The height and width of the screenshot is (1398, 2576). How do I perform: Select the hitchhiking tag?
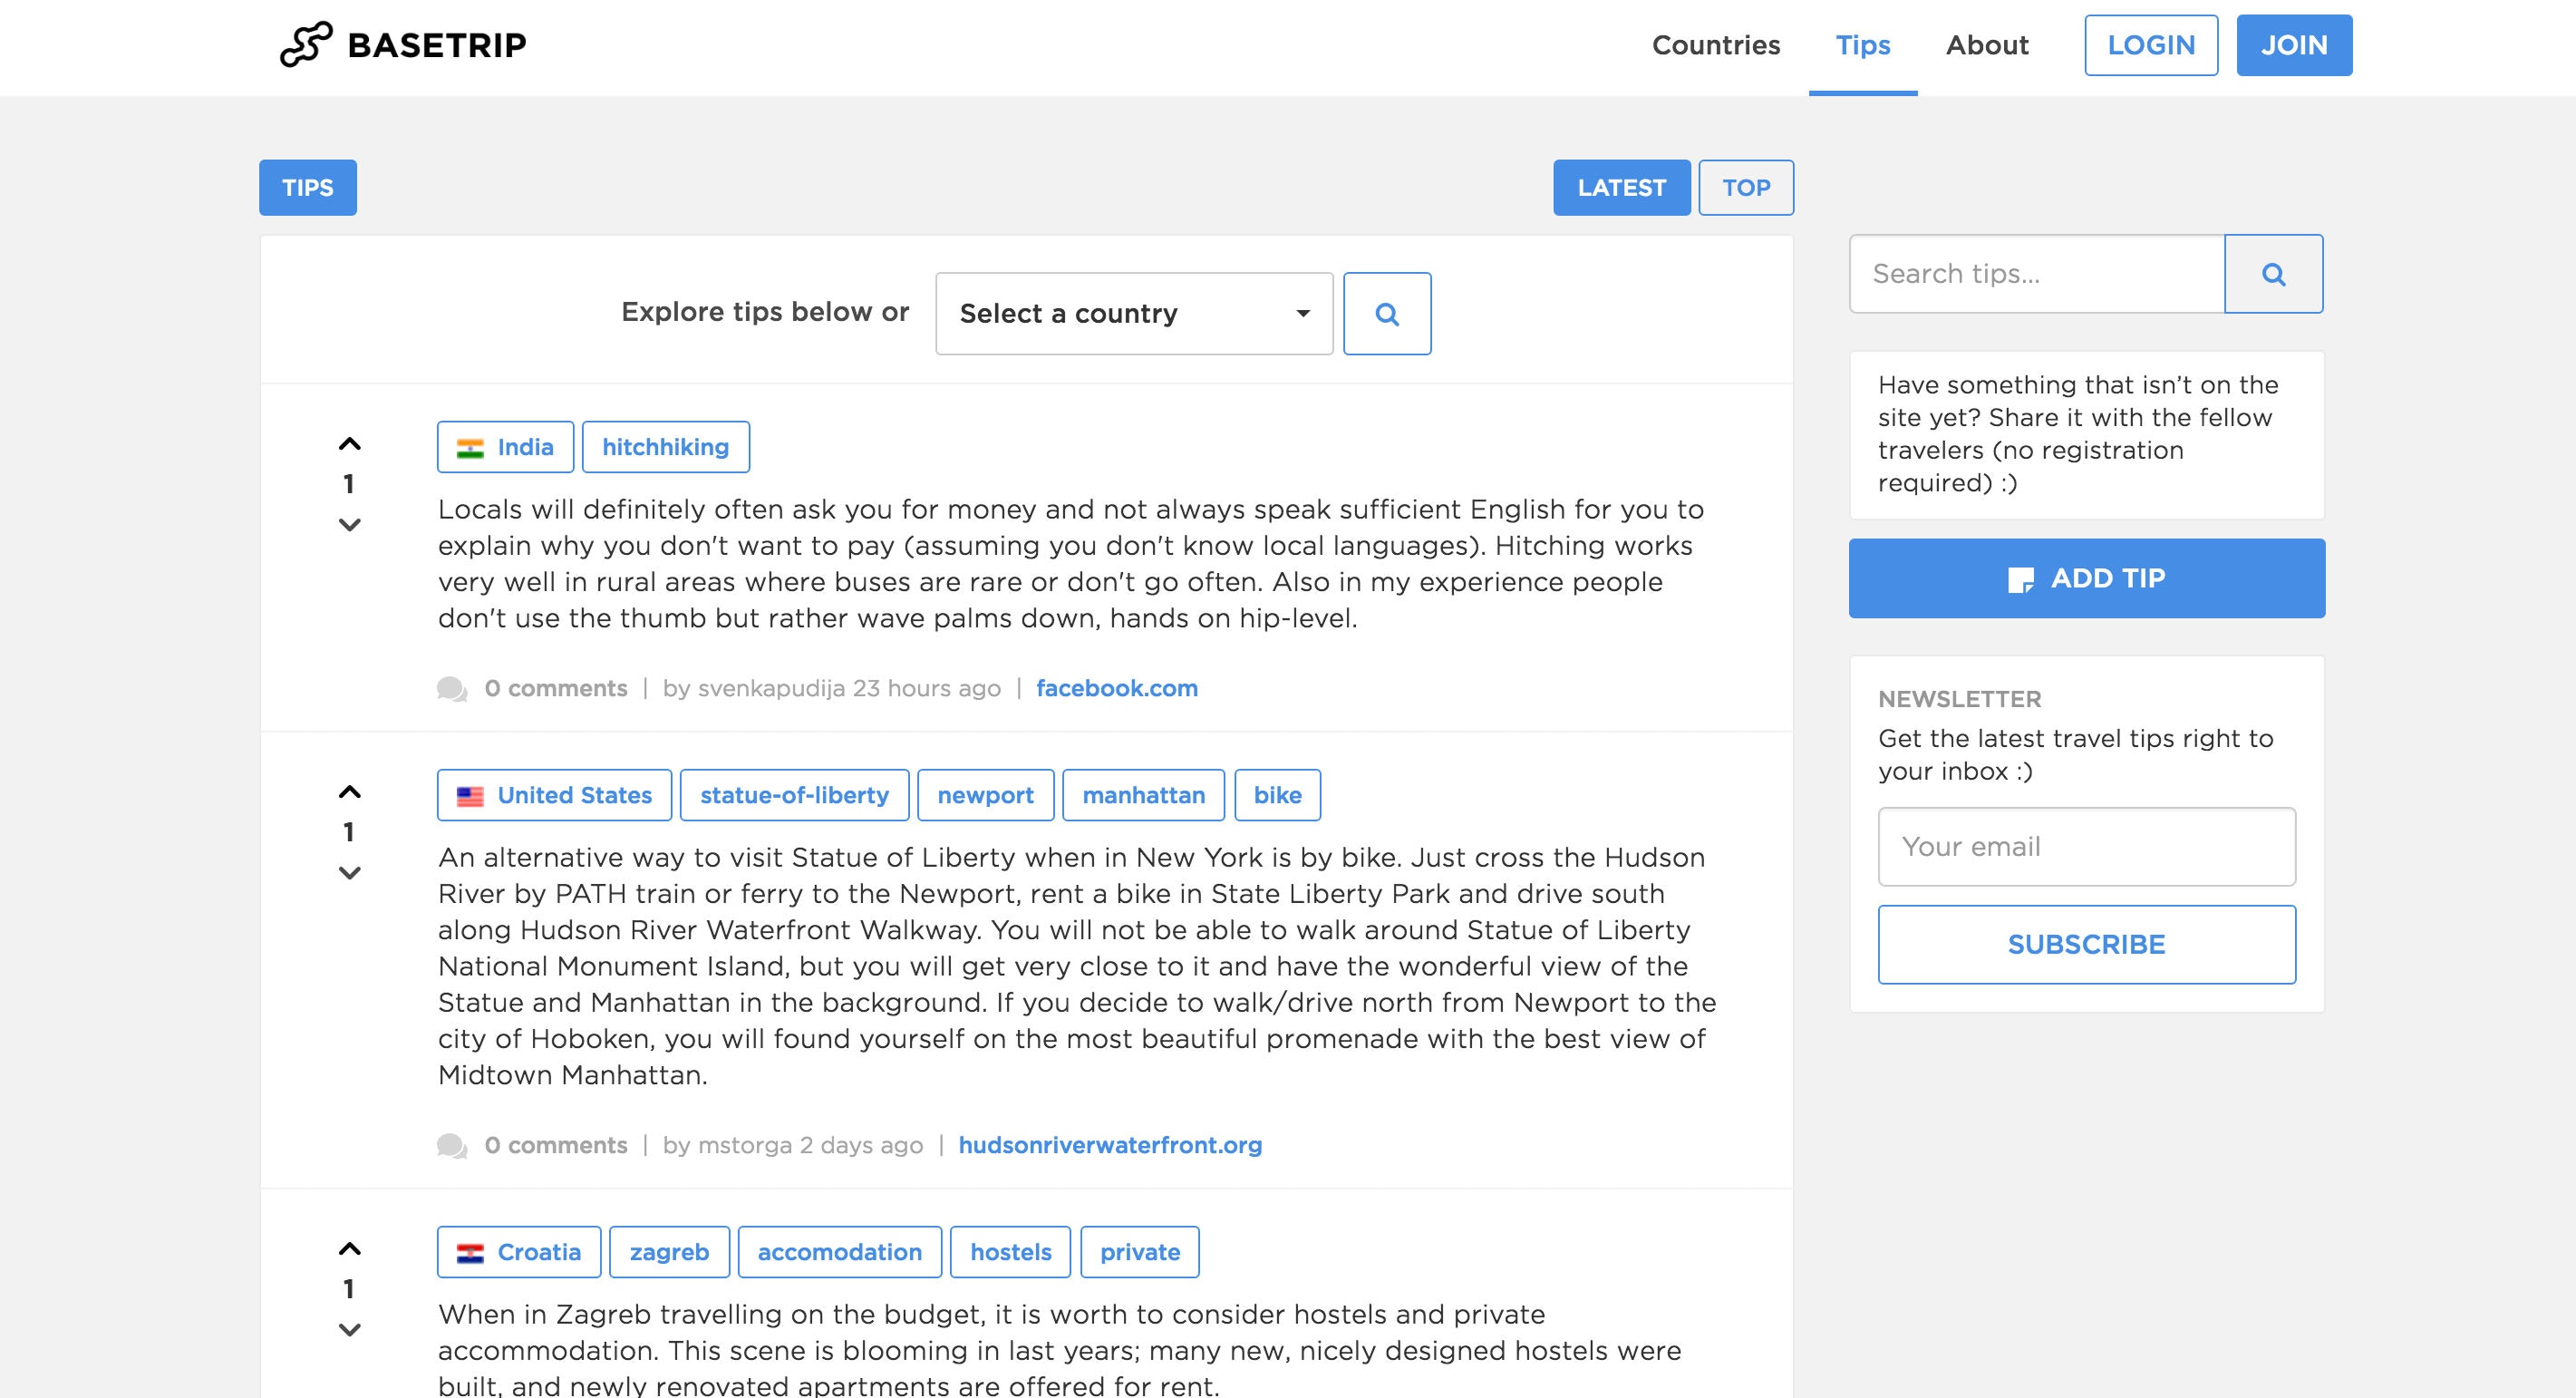[x=665, y=447]
